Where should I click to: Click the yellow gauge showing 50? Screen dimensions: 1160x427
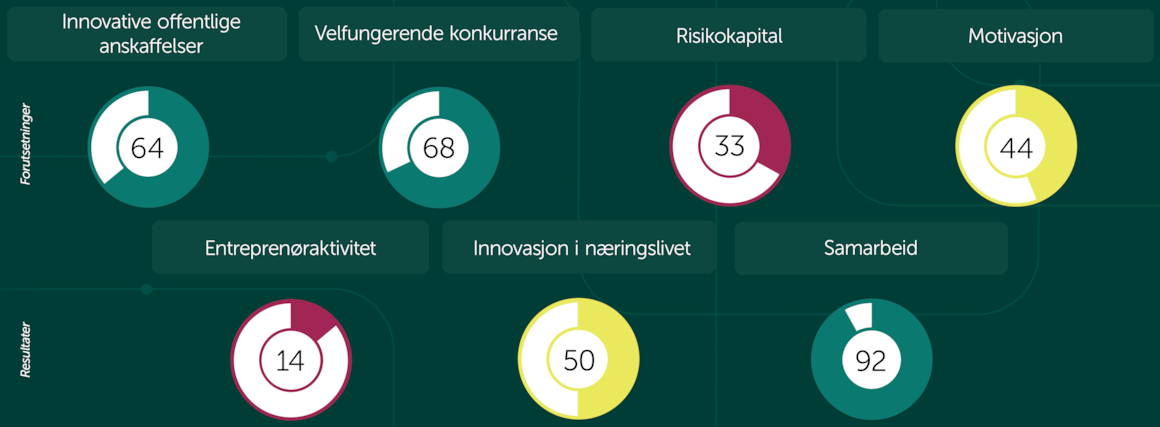(578, 360)
